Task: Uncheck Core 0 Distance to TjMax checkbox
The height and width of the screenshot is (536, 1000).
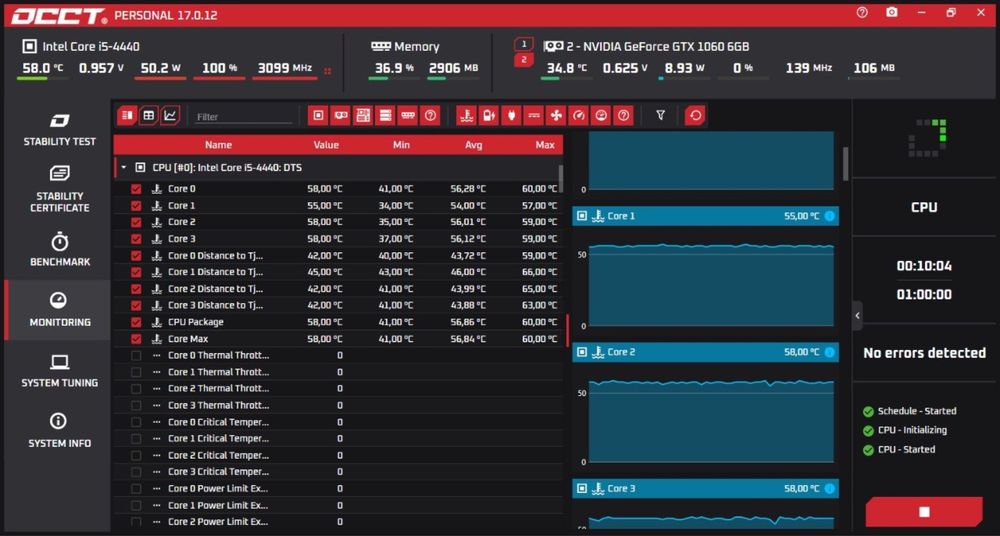Action: (136, 255)
